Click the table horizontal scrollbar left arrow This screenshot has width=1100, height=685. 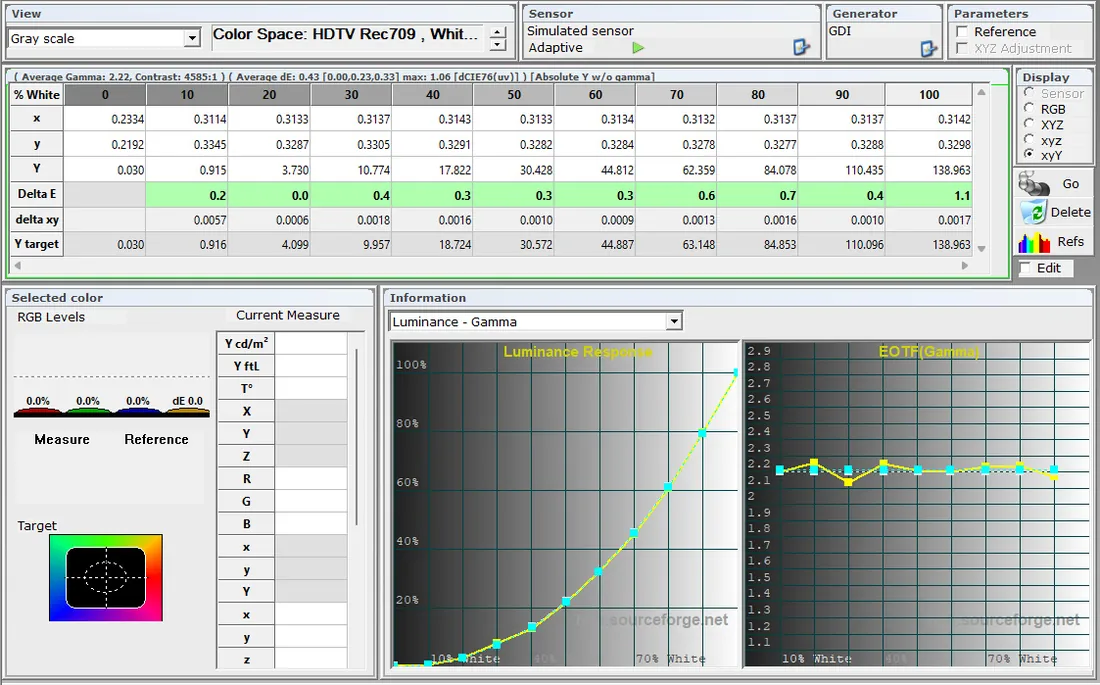click(x=18, y=265)
